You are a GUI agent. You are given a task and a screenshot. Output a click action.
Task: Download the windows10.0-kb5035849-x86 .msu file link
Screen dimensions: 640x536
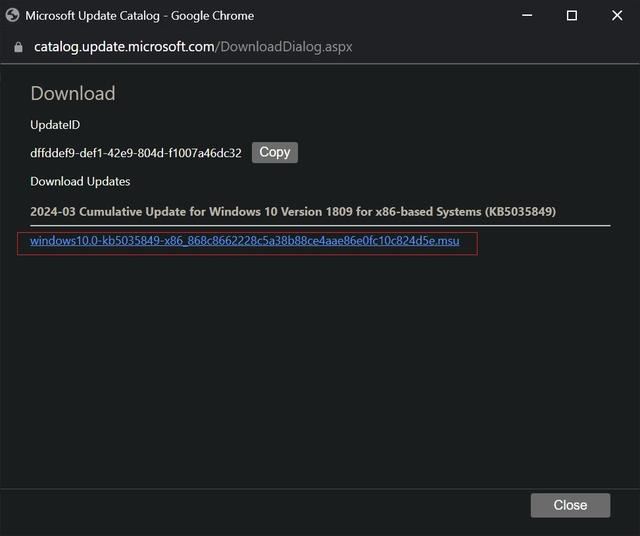pos(244,241)
